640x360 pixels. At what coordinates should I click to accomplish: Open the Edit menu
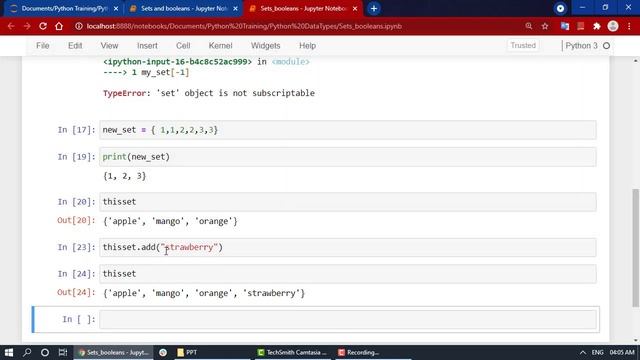coord(75,46)
